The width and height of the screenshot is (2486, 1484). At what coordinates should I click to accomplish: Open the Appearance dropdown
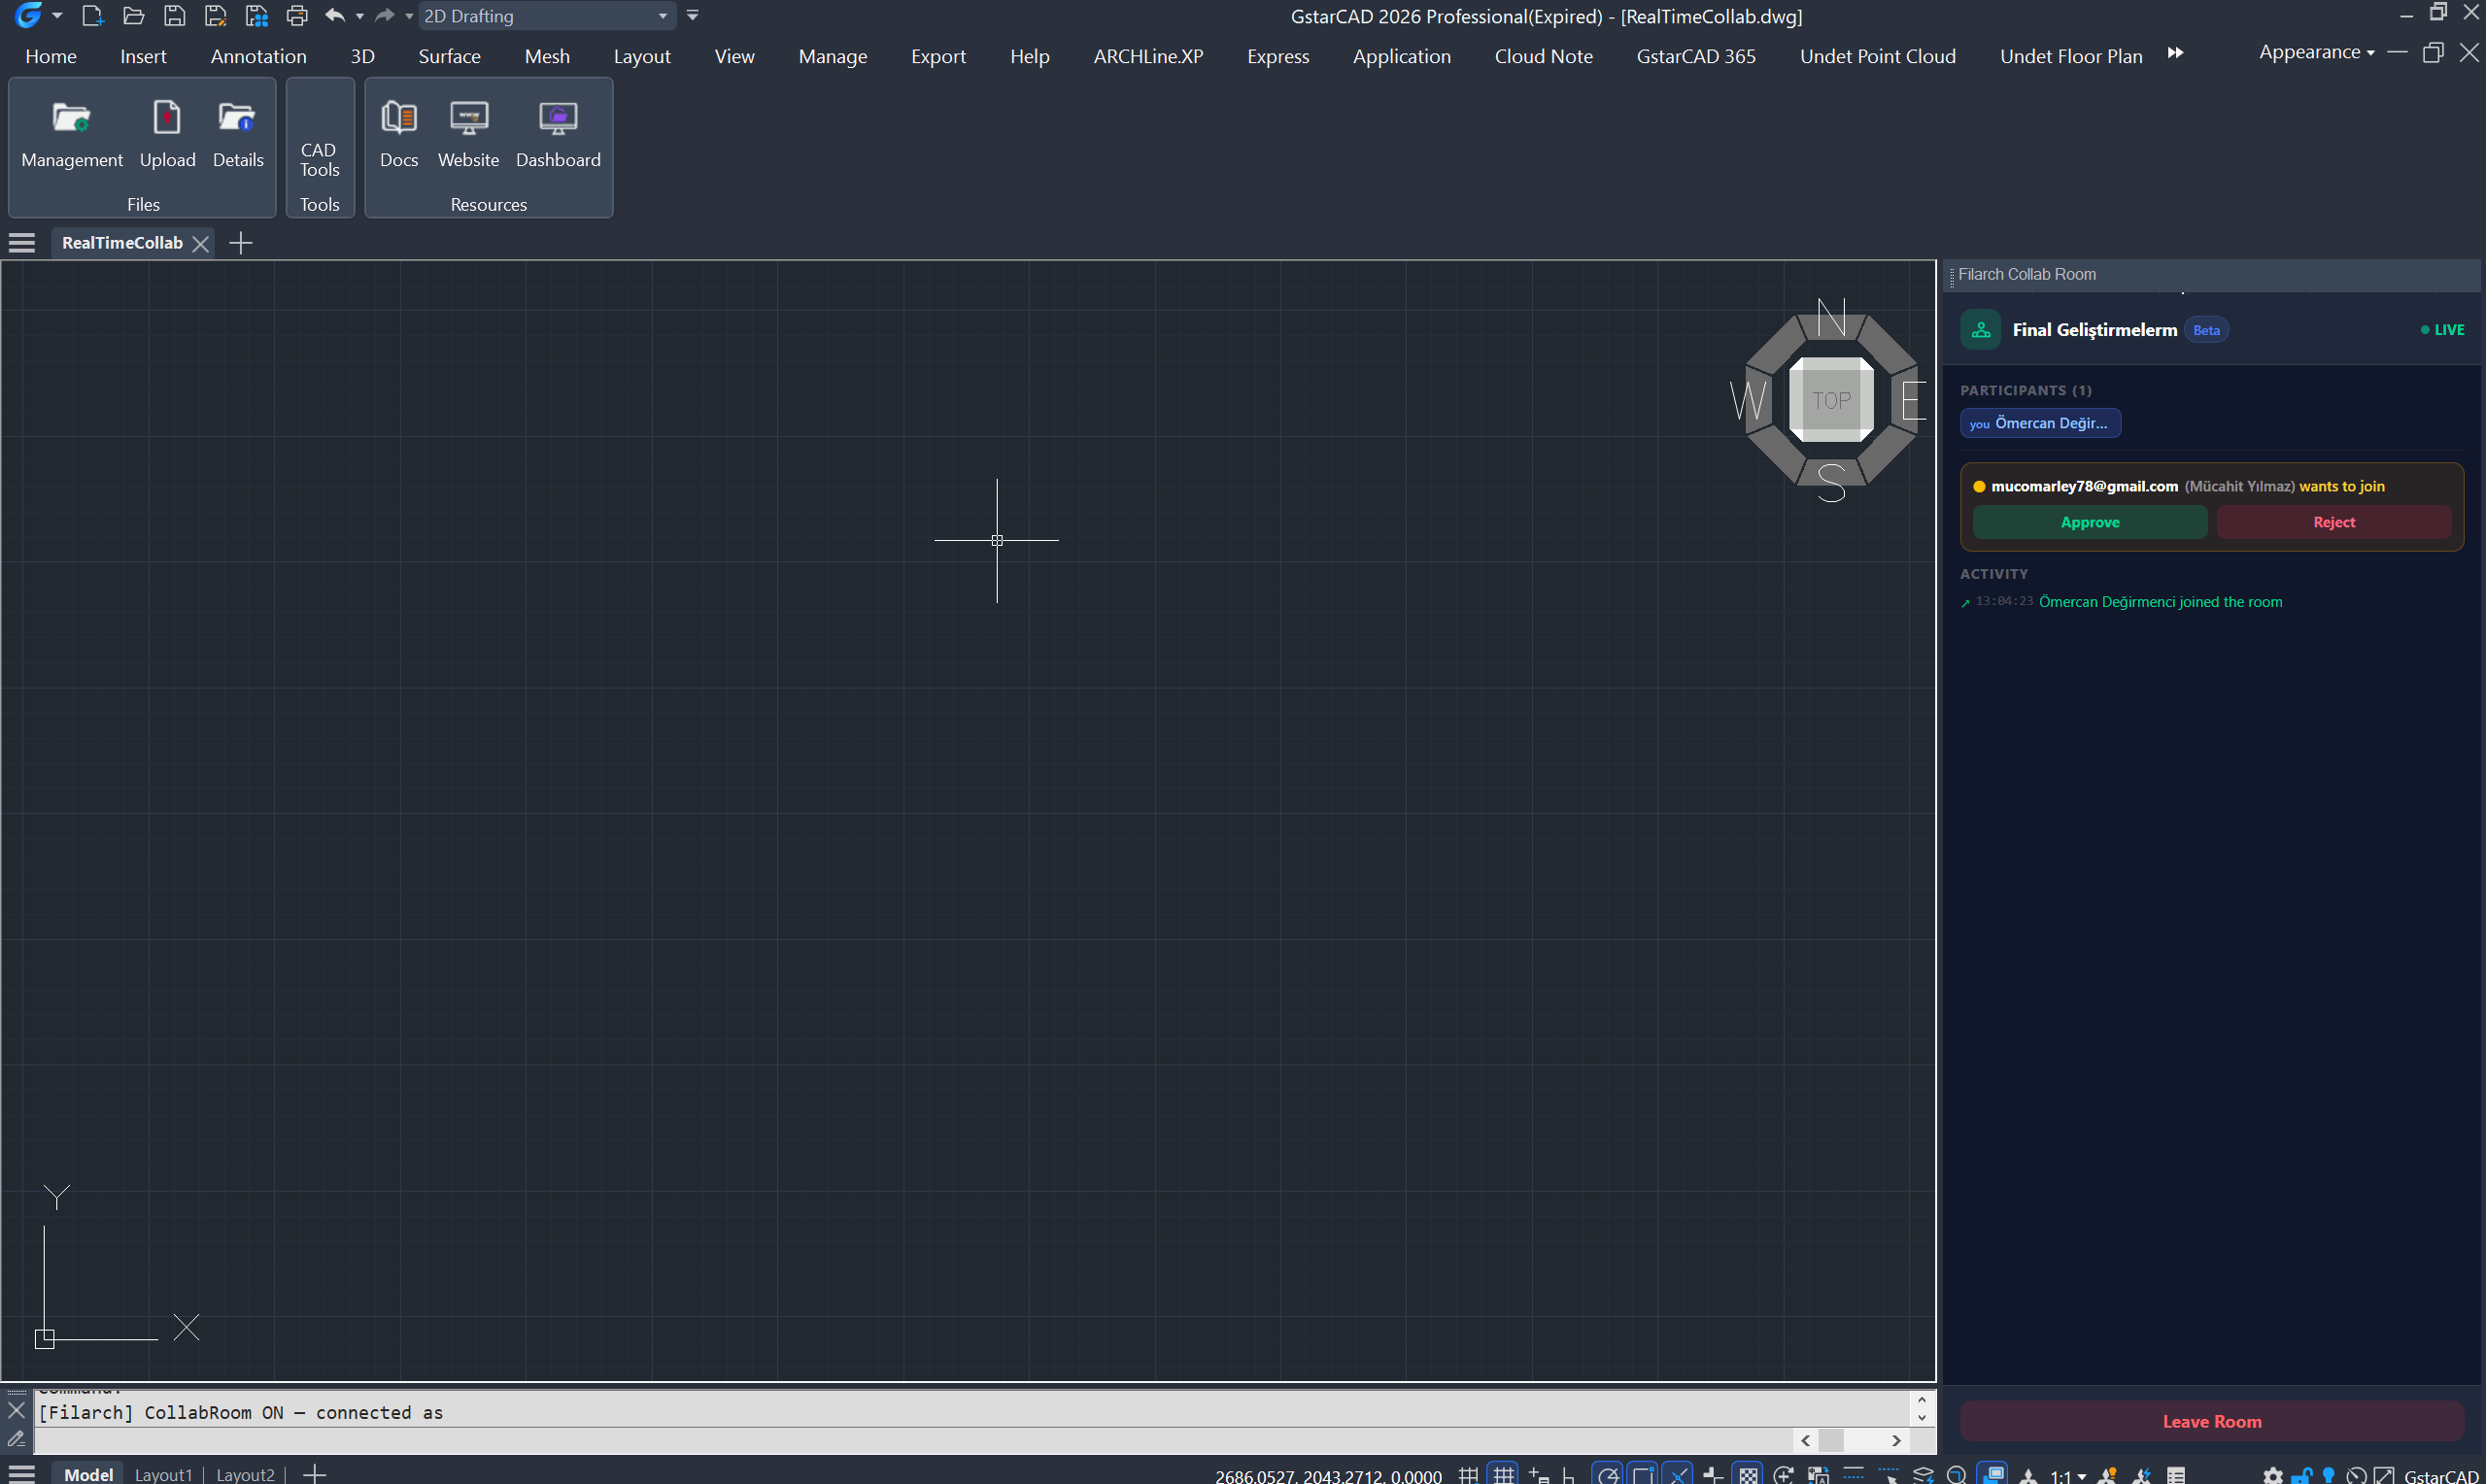click(2316, 52)
